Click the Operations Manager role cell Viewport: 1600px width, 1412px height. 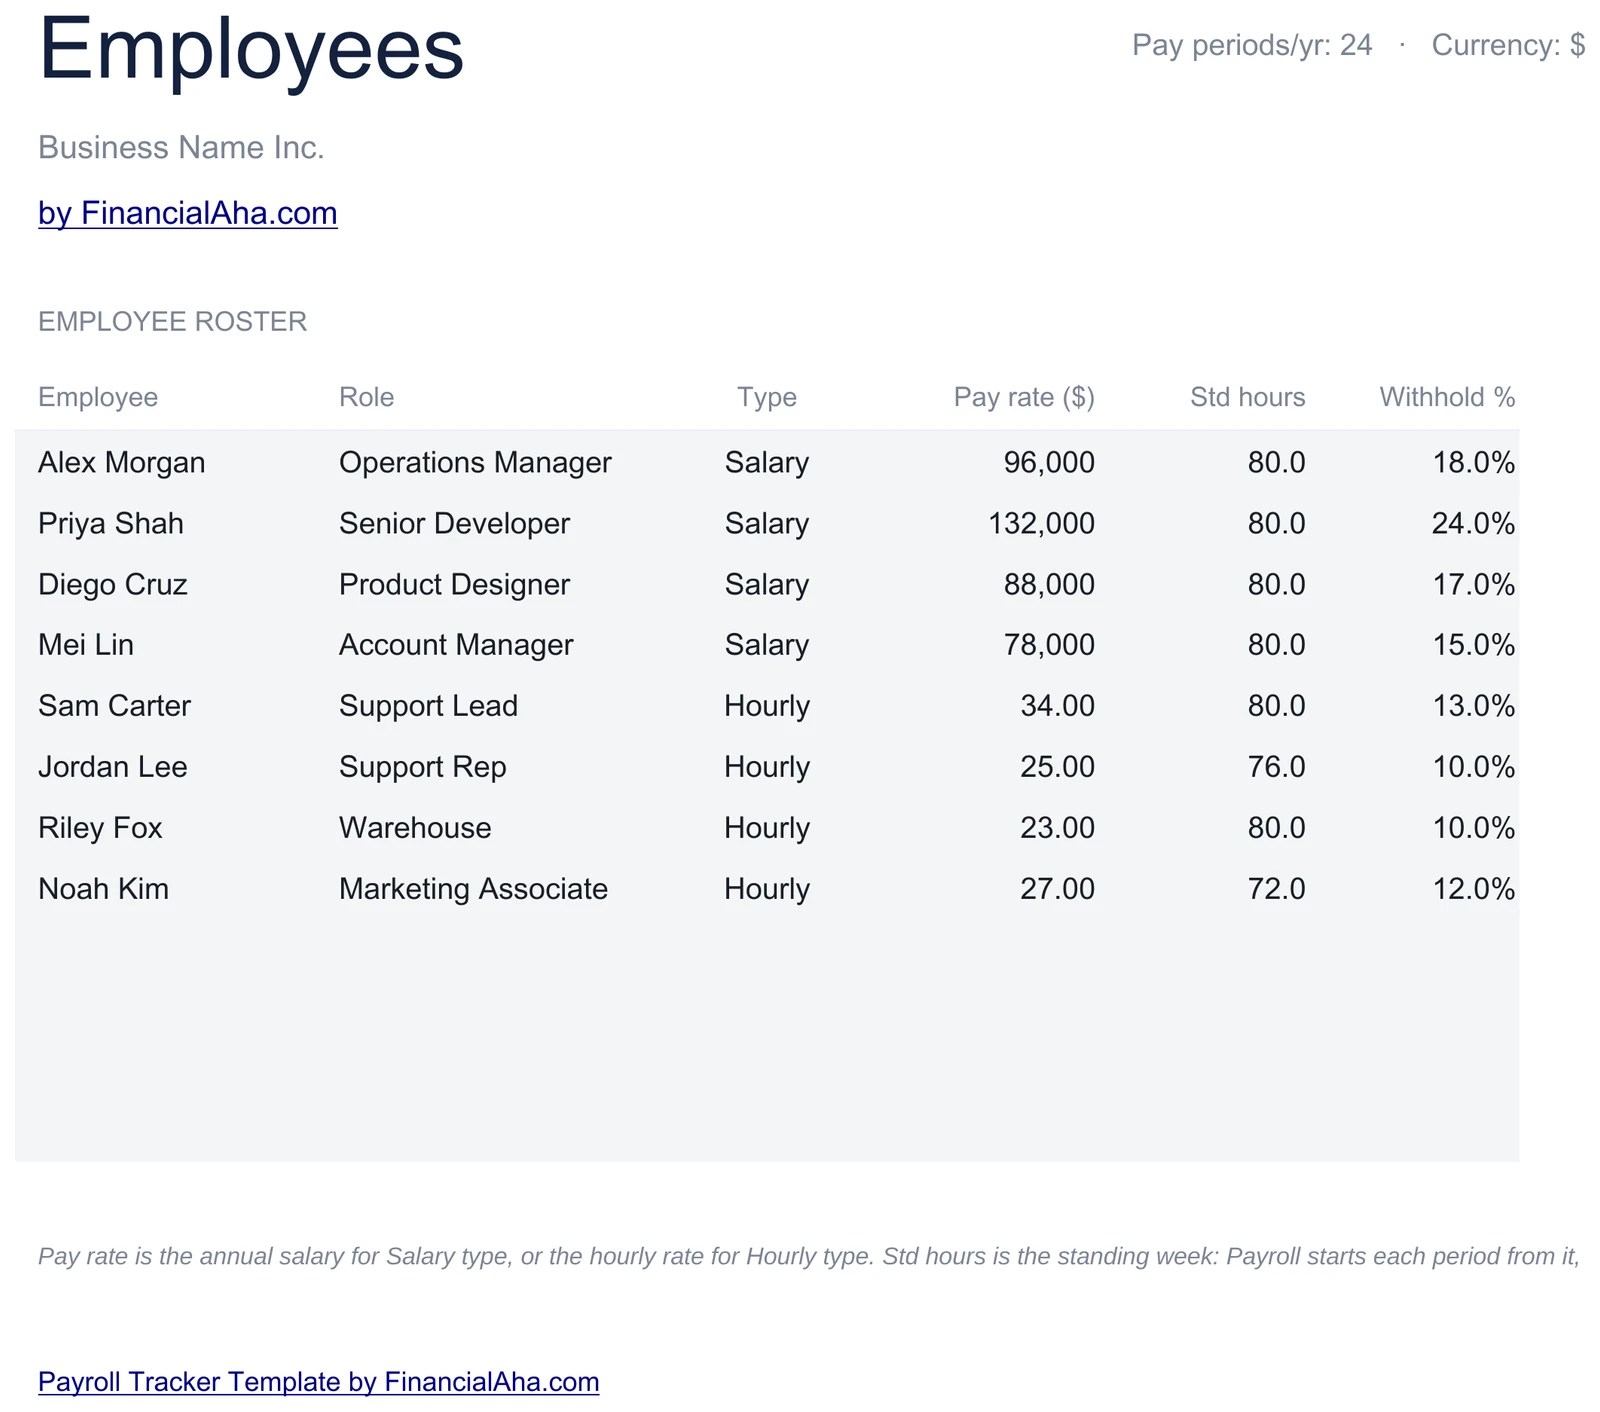click(x=475, y=462)
